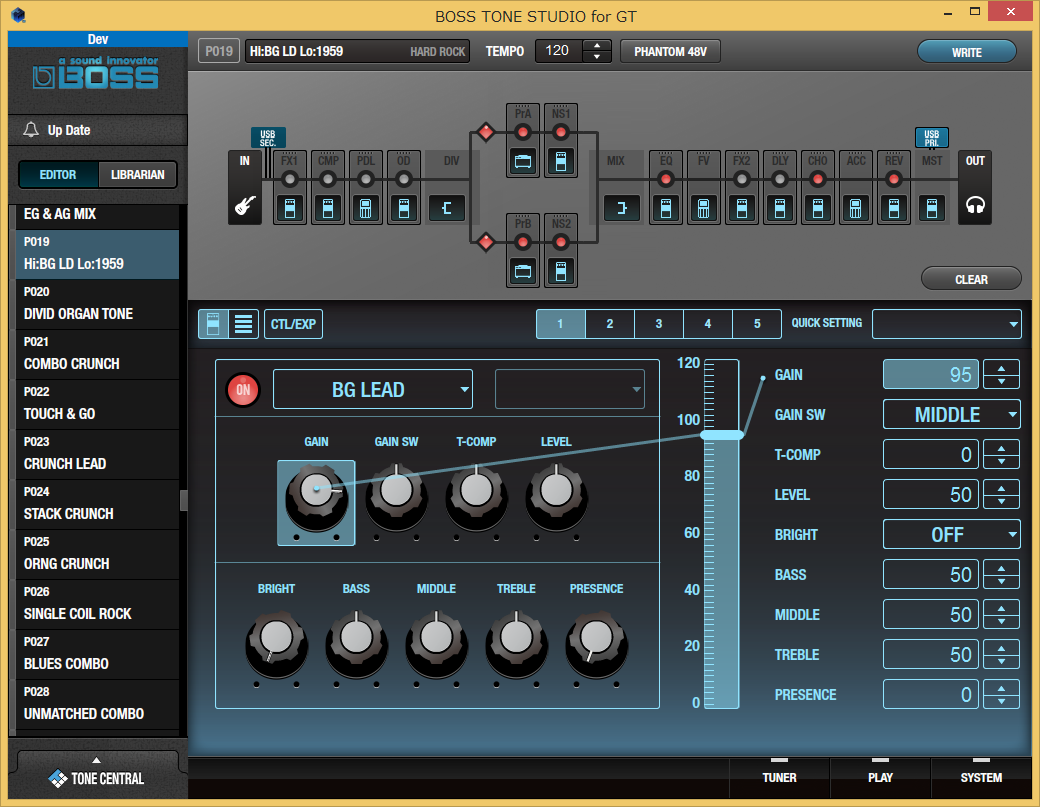The width and height of the screenshot is (1040, 807).
Task: Toggle the EQ on/off indicator
Action: pyautogui.click(x=666, y=179)
